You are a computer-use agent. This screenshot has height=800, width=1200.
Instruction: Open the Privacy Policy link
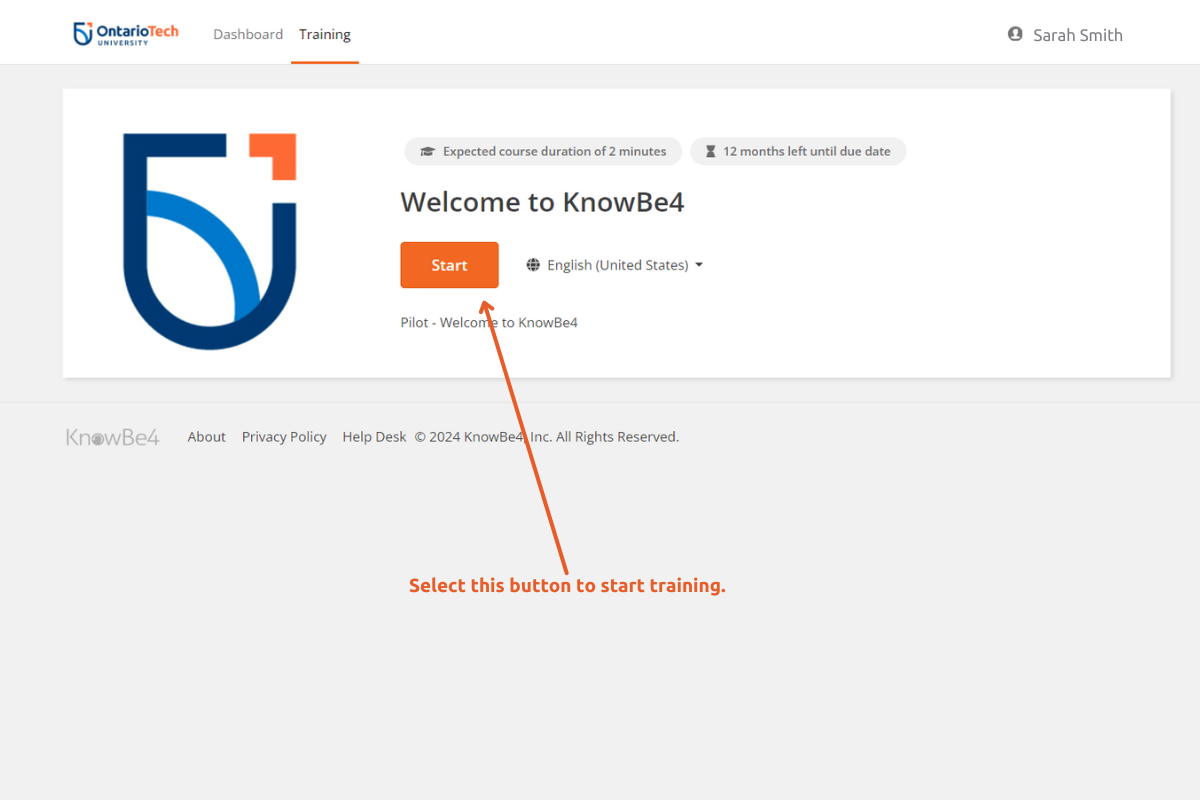pyautogui.click(x=284, y=437)
